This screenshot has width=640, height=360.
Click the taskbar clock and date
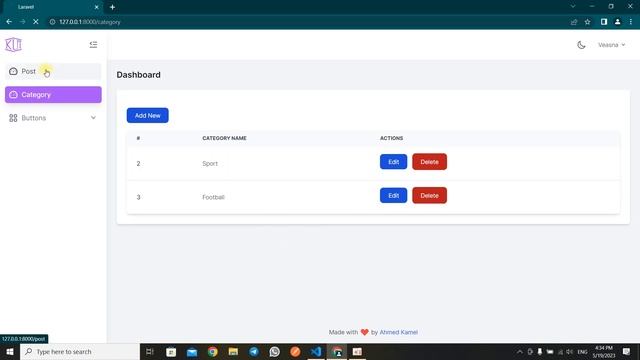(604, 352)
